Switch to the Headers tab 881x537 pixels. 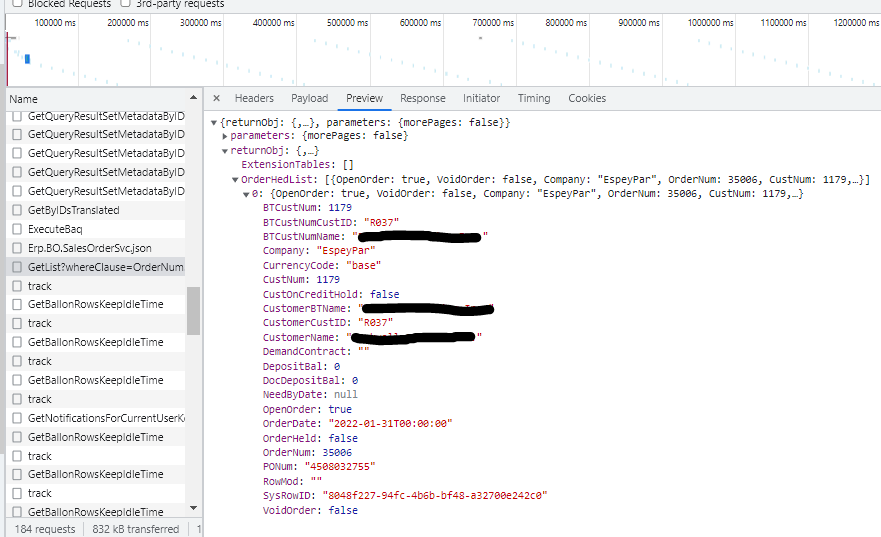(254, 98)
